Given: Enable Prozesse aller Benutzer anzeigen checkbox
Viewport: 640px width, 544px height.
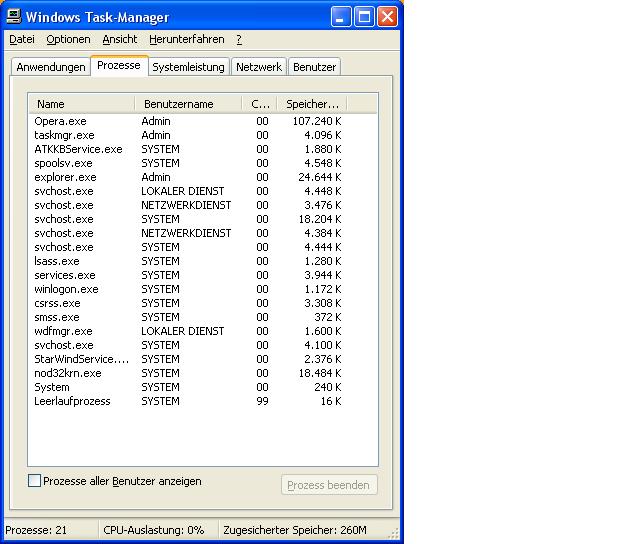Looking at the screenshot, I should click(x=35, y=481).
